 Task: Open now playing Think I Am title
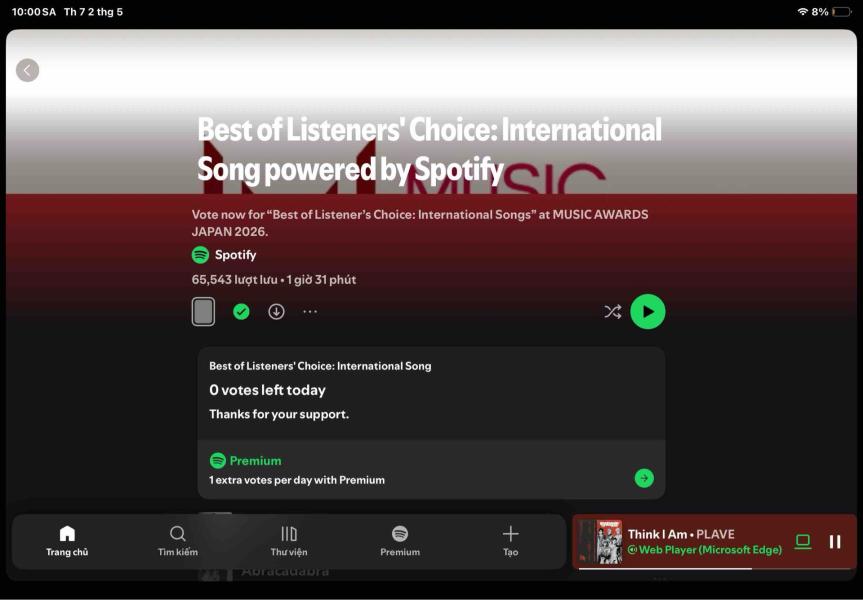coord(657,534)
